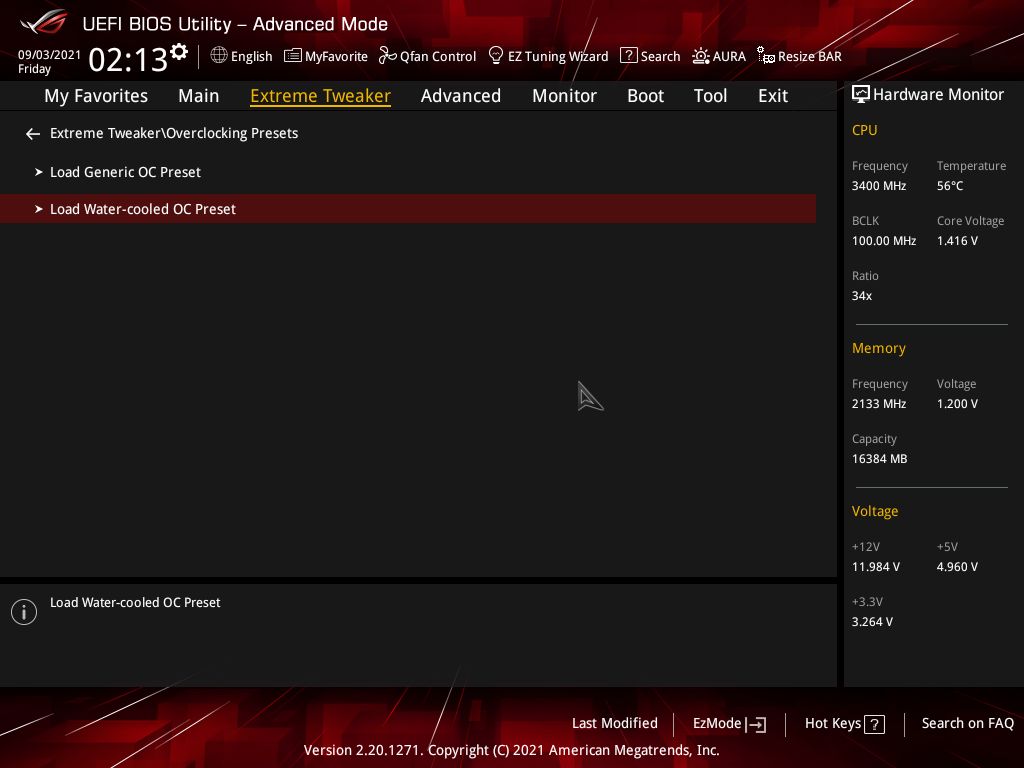Click AURA text label
Viewport: 1024px width, 768px height.
click(729, 56)
